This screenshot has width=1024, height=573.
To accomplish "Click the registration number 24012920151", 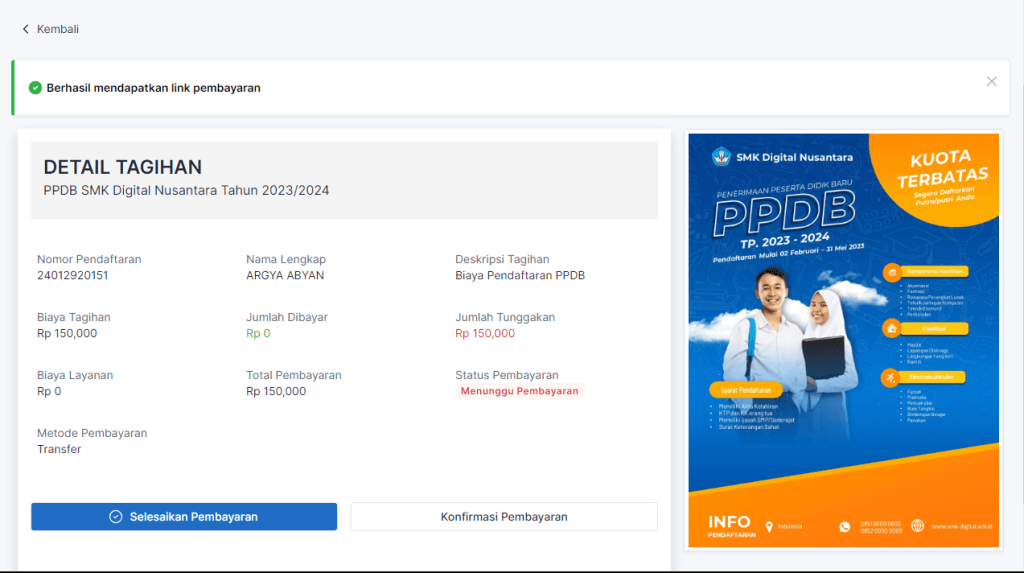I will 73,276.
